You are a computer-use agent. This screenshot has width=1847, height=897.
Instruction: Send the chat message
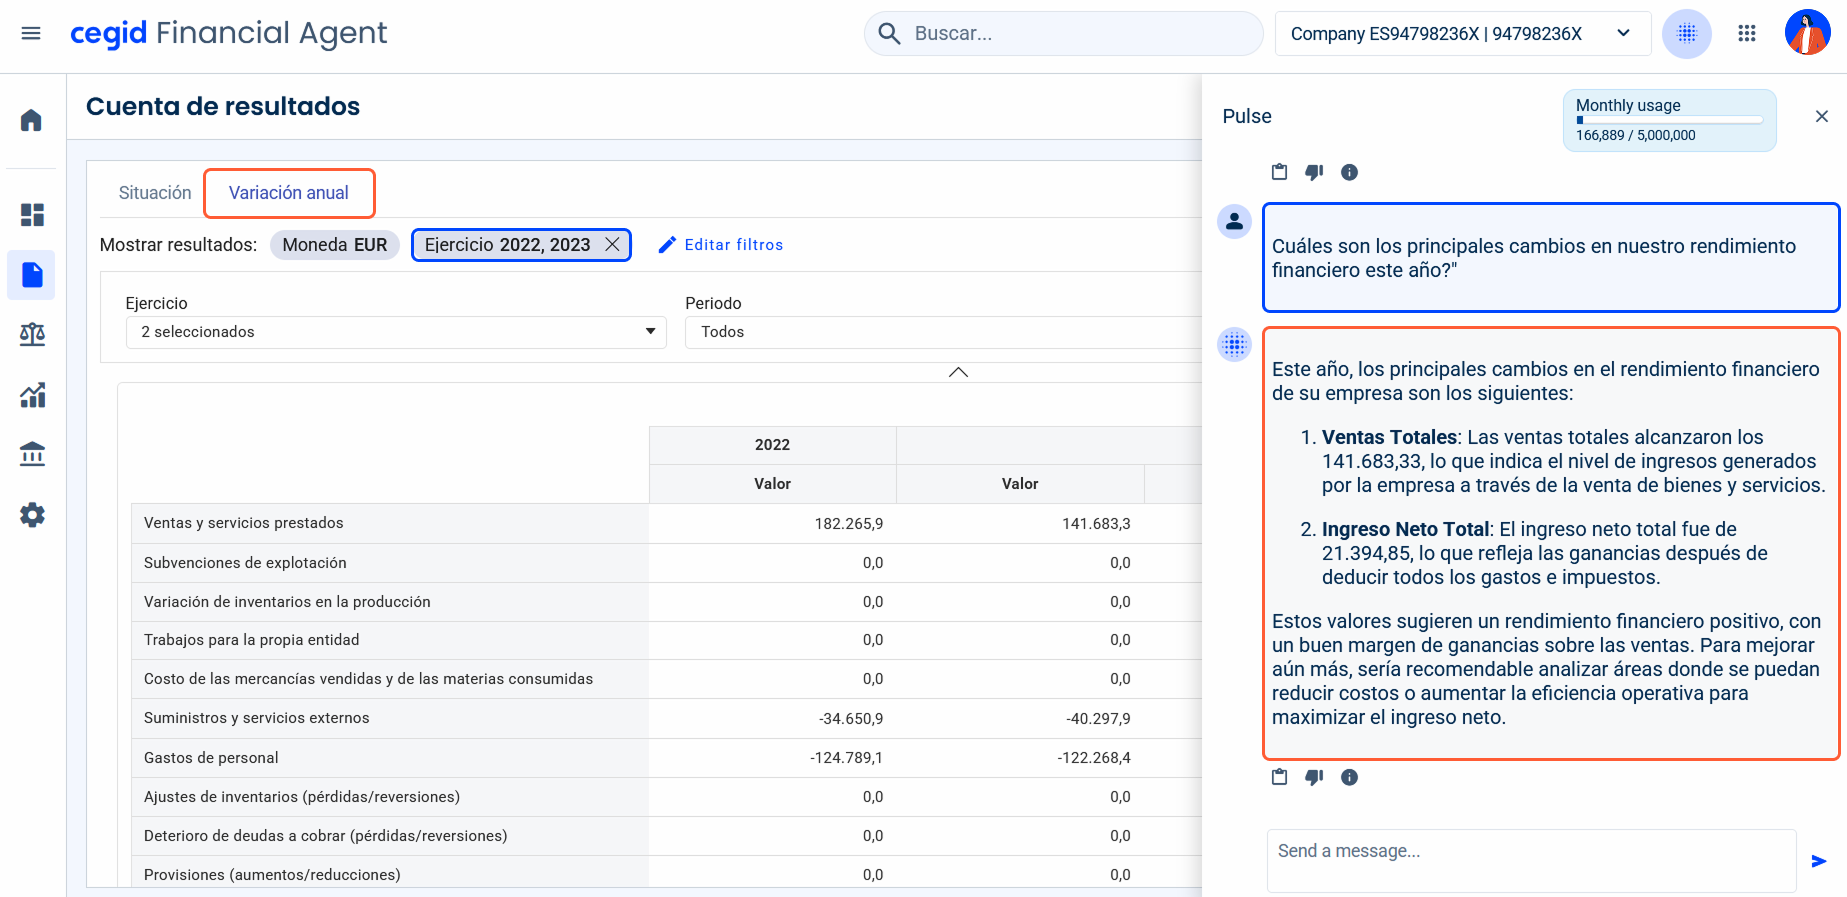tap(1818, 861)
